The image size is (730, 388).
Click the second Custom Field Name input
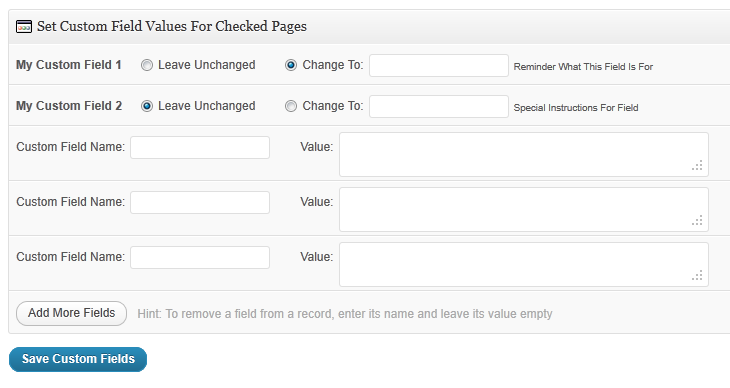click(200, 202)
